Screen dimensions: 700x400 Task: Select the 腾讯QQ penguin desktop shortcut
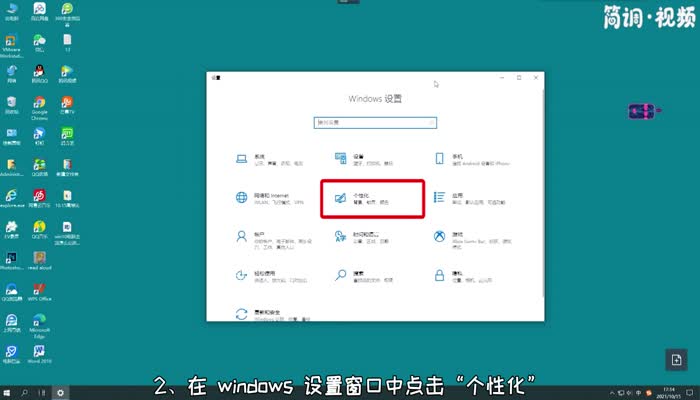pos(39,75)
